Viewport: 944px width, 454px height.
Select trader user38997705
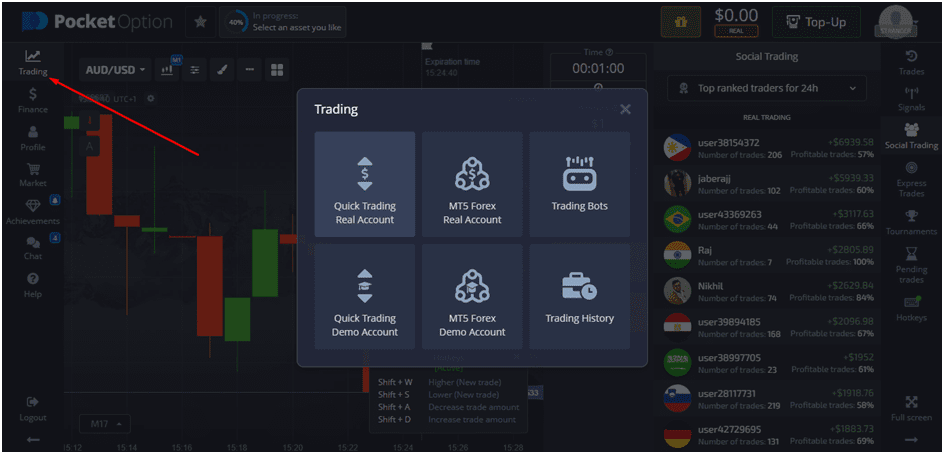coord(768,362)
